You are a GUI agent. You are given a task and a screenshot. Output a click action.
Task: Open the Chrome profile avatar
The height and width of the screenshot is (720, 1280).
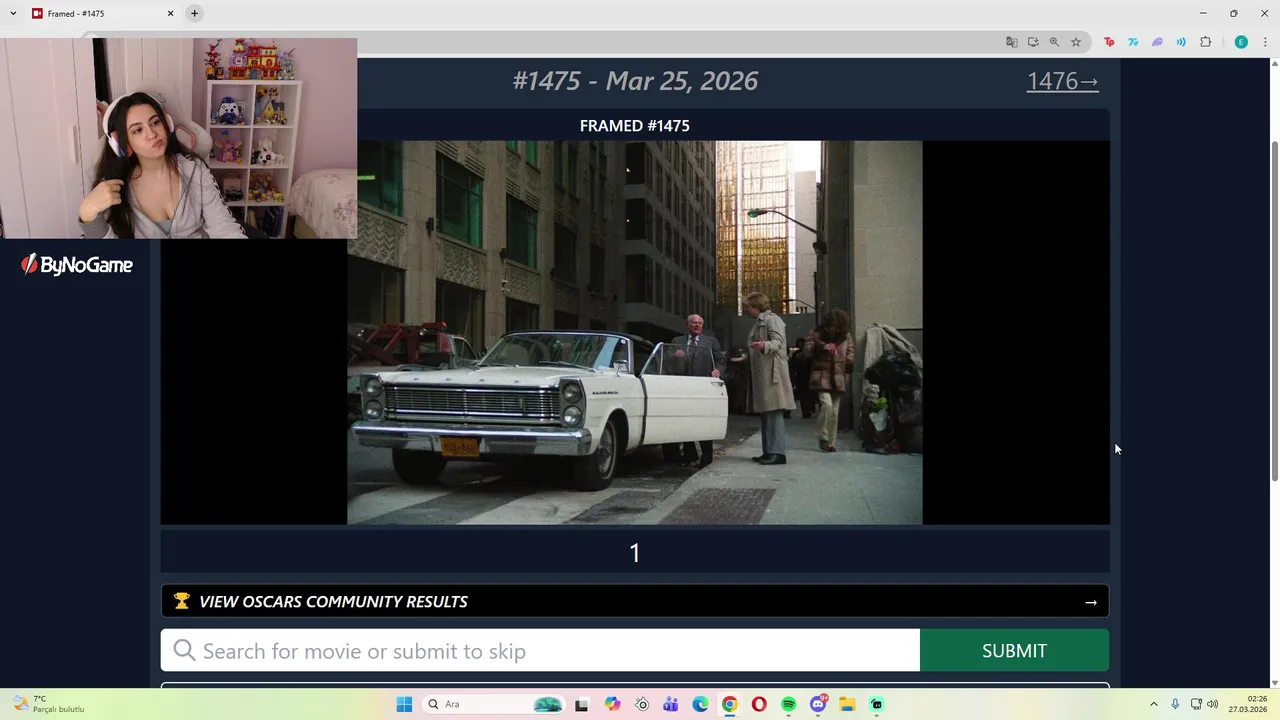(x=1241, y=42)
